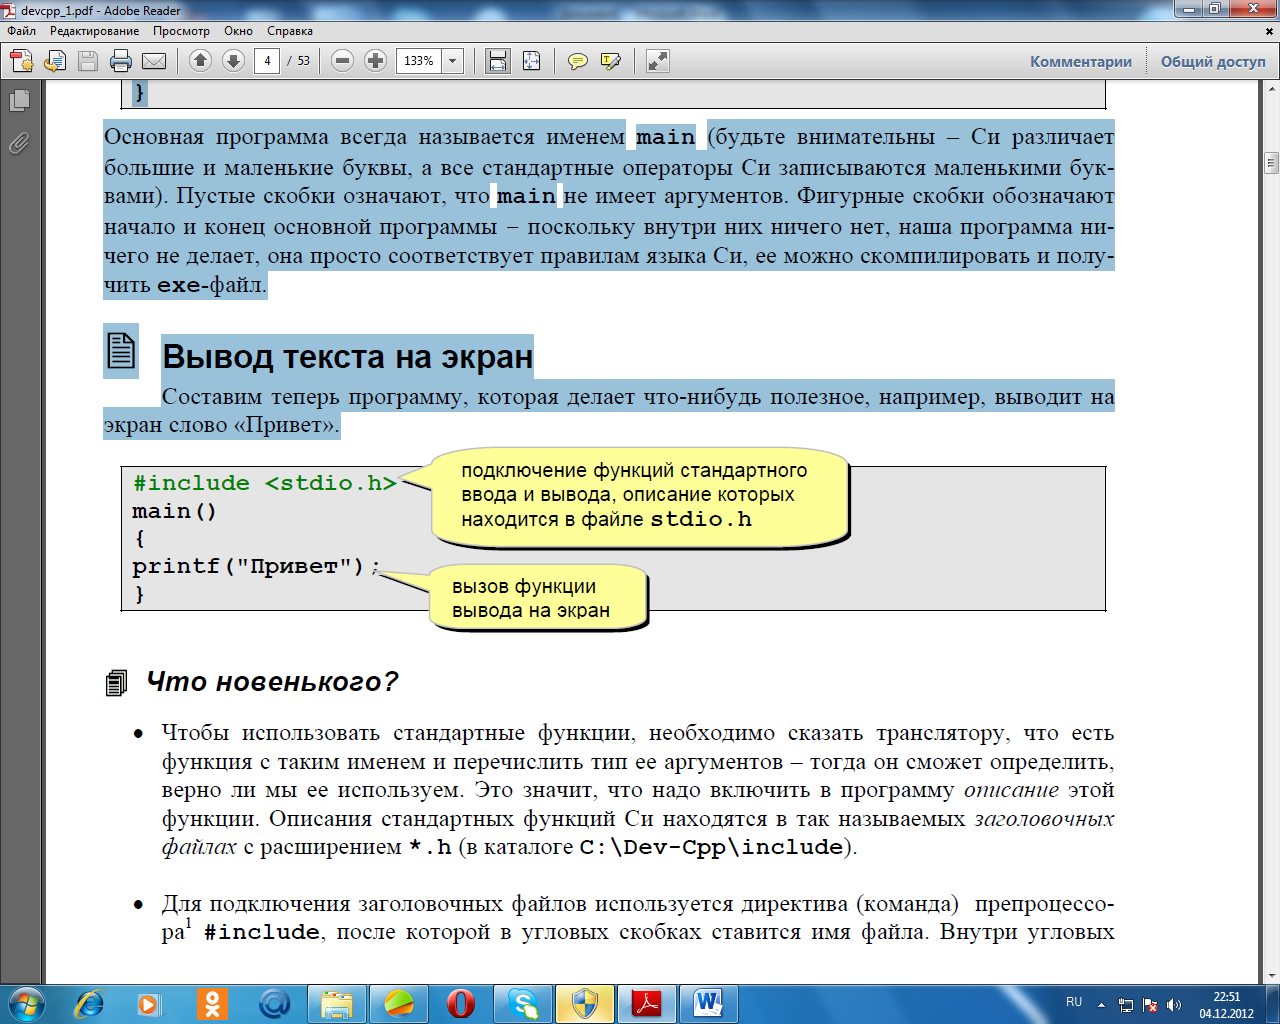Add a sticky note comment
1280x1024 pixels.
tap(577, 61)
